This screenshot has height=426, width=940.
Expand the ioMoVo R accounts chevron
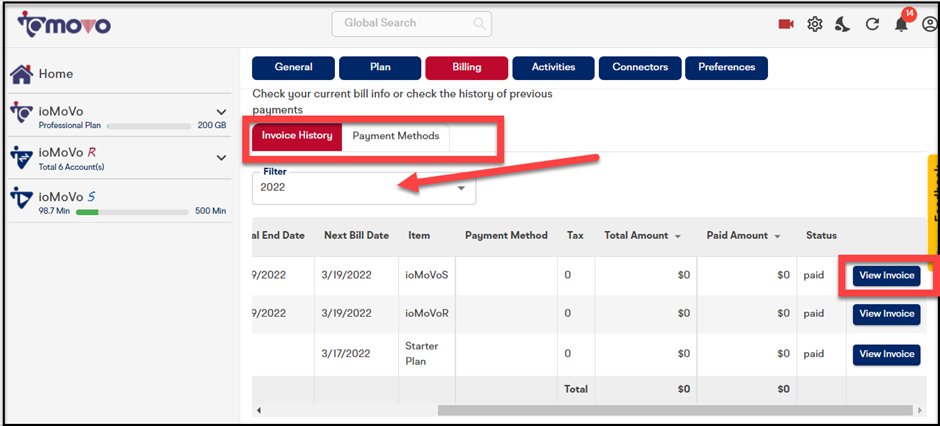(221, 158)
